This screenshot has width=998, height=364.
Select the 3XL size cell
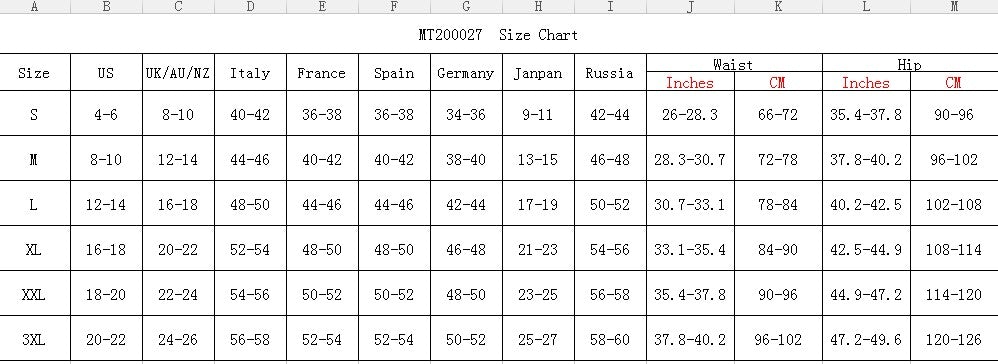[x=34, y=339]
